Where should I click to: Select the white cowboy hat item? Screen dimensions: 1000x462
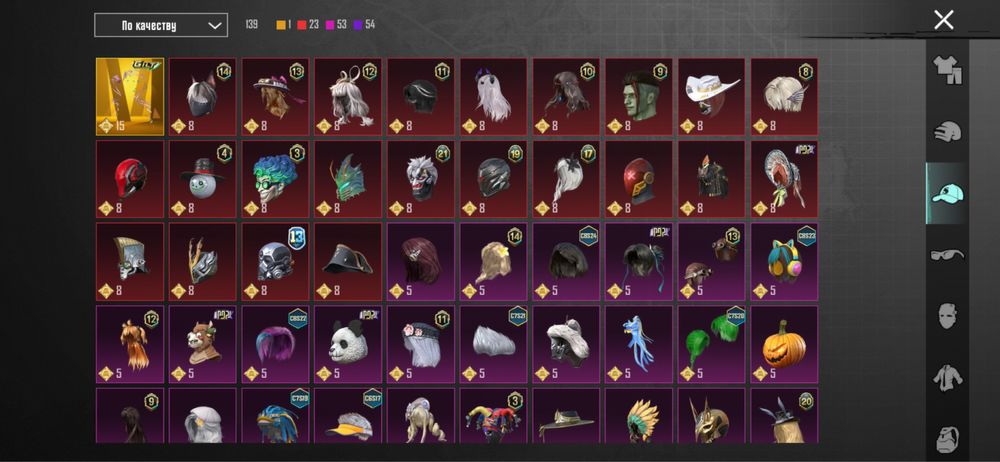point(712,96)
